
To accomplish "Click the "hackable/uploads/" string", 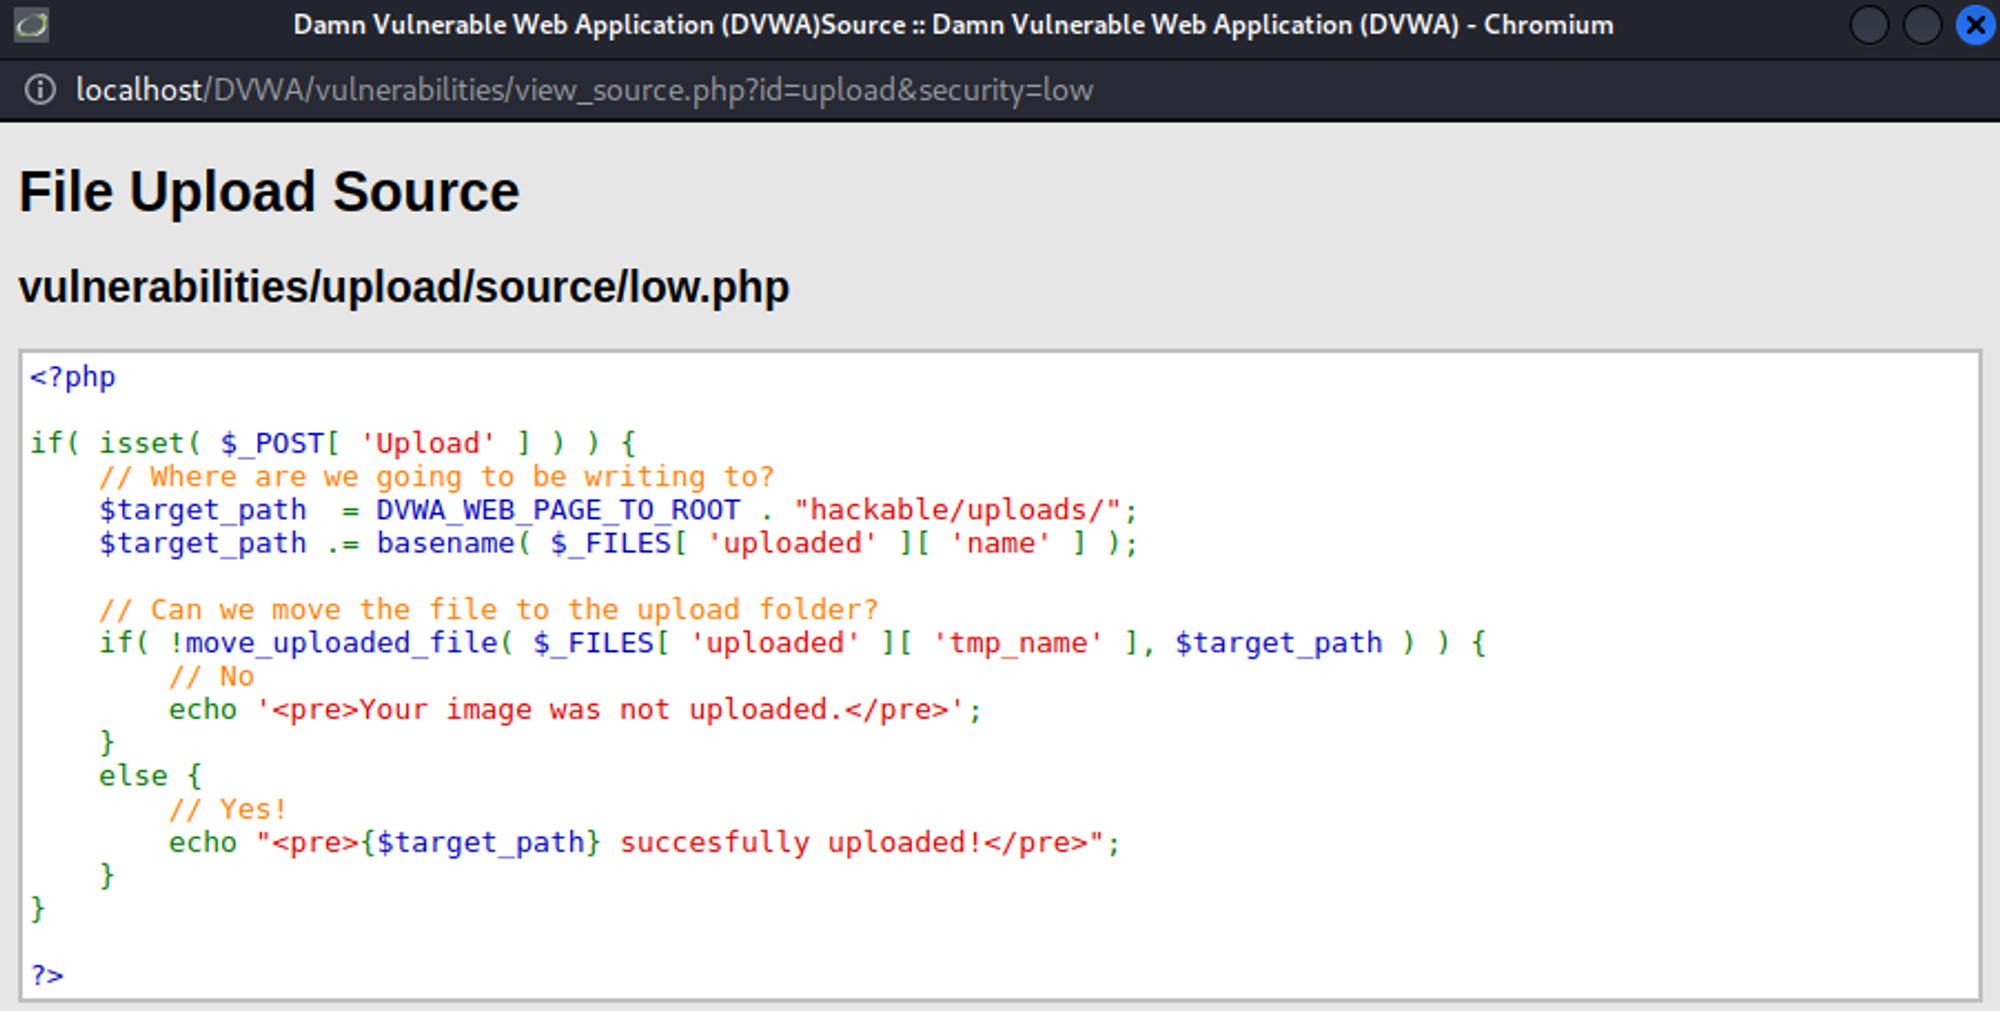I will coord(957,510).
